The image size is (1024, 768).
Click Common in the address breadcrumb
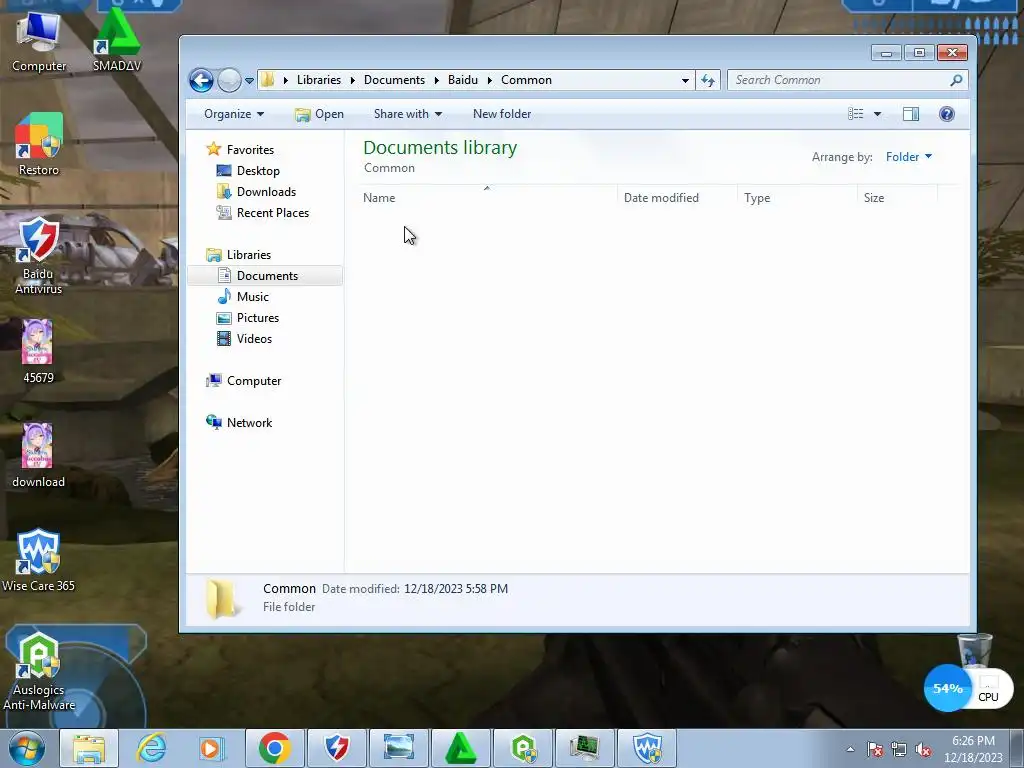click(x=526, y=80)
